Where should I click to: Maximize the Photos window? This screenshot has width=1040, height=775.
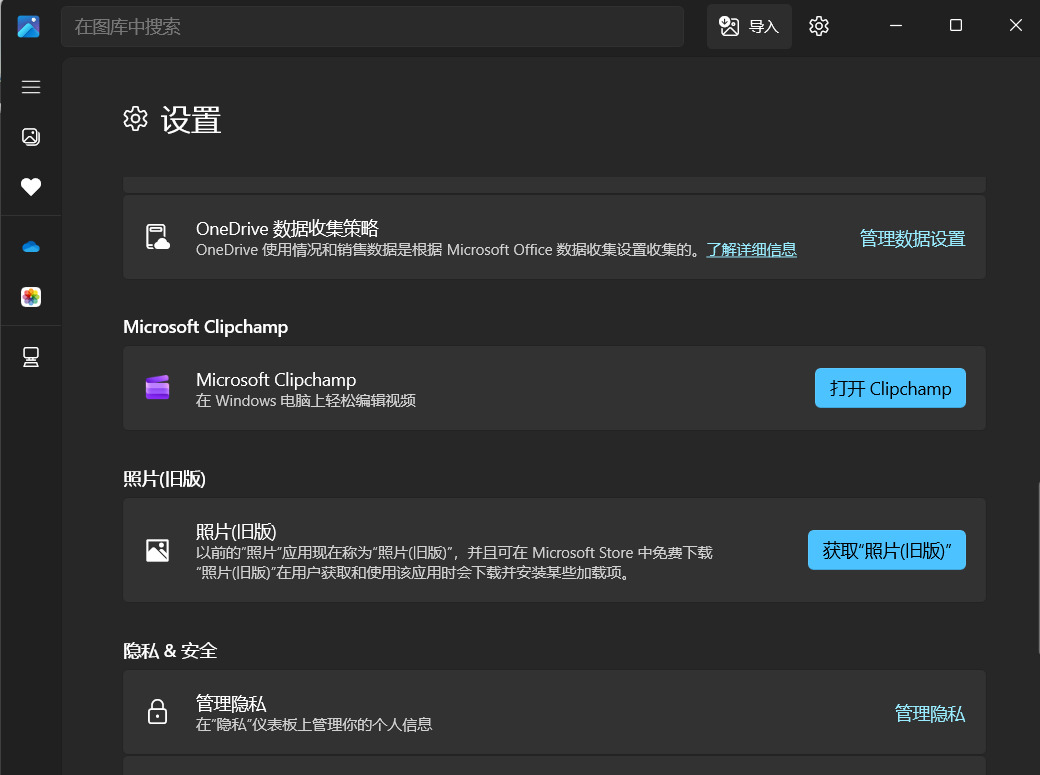tap(956, 26)
